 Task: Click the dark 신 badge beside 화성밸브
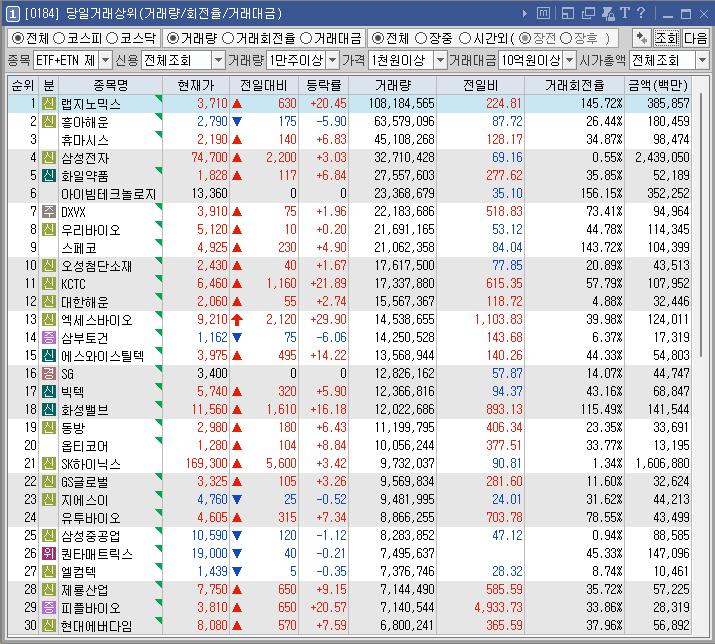tap(49, 409)
